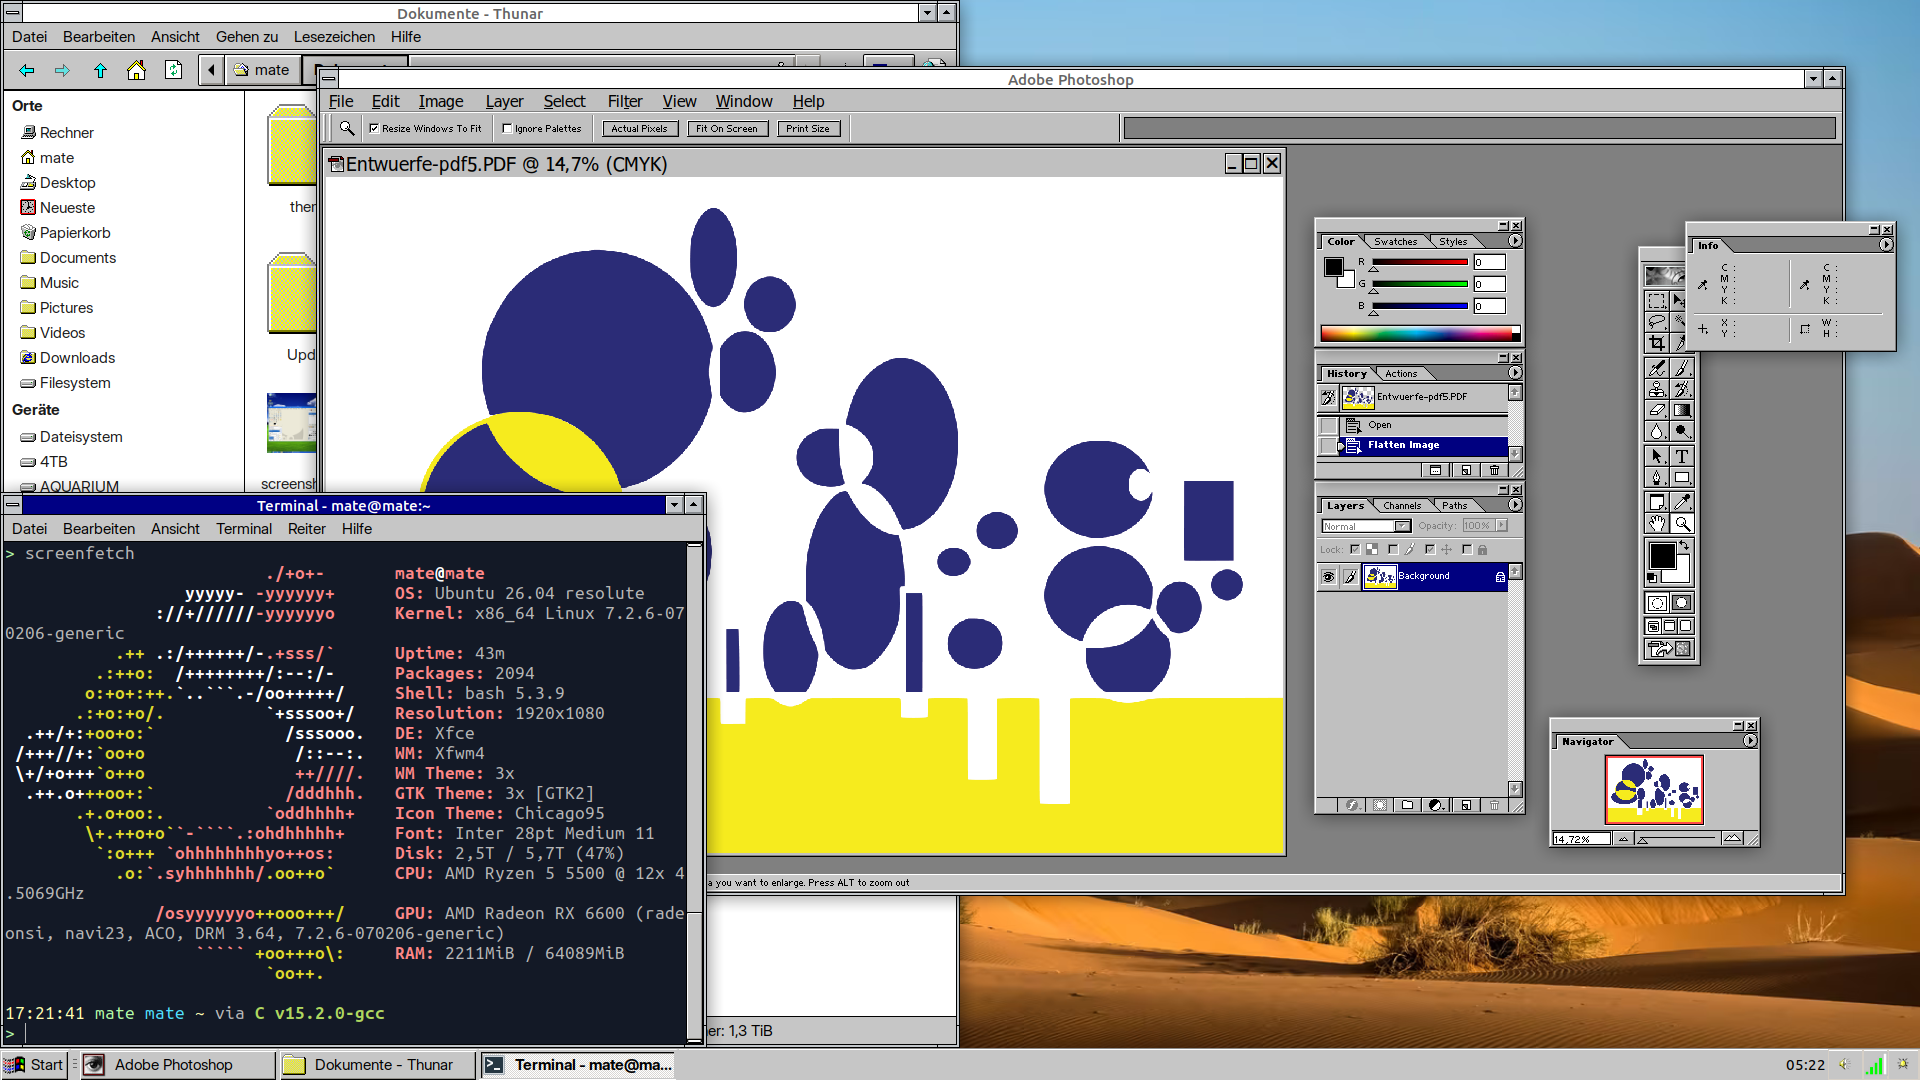Click the Navigator zoom slider

point(1680,839)
